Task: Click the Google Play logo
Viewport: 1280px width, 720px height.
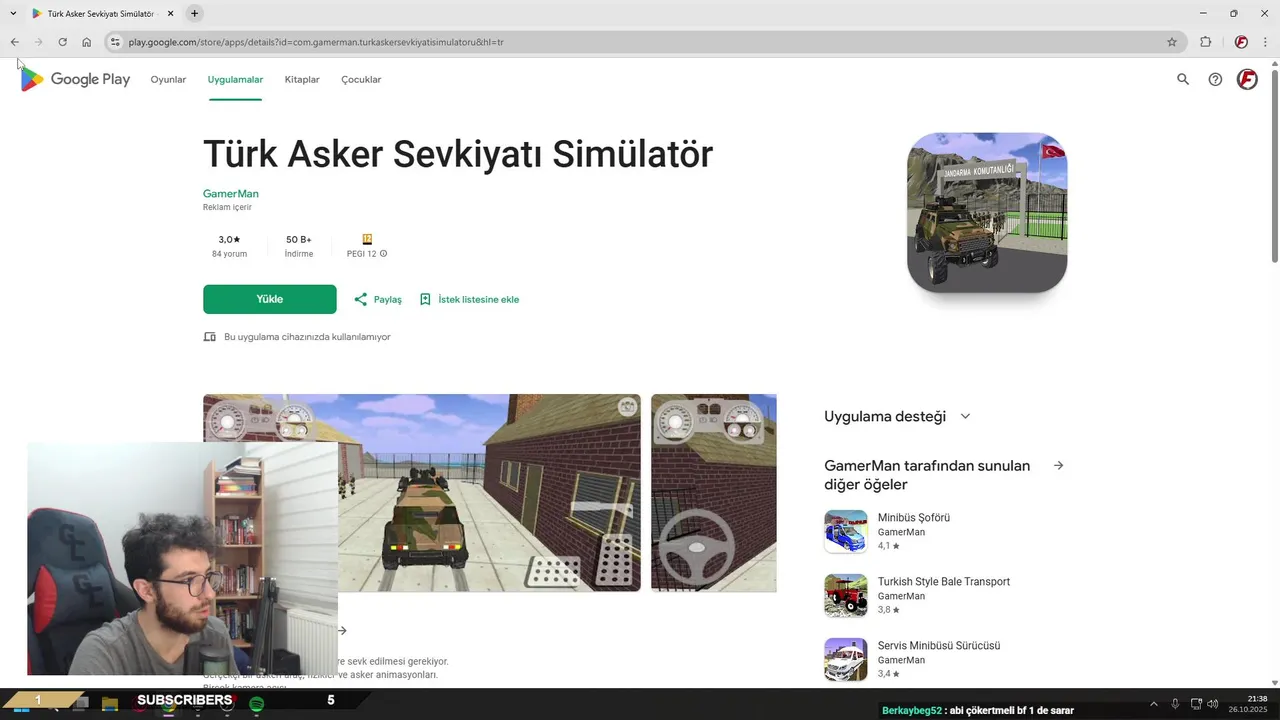Action: (76, 79)
